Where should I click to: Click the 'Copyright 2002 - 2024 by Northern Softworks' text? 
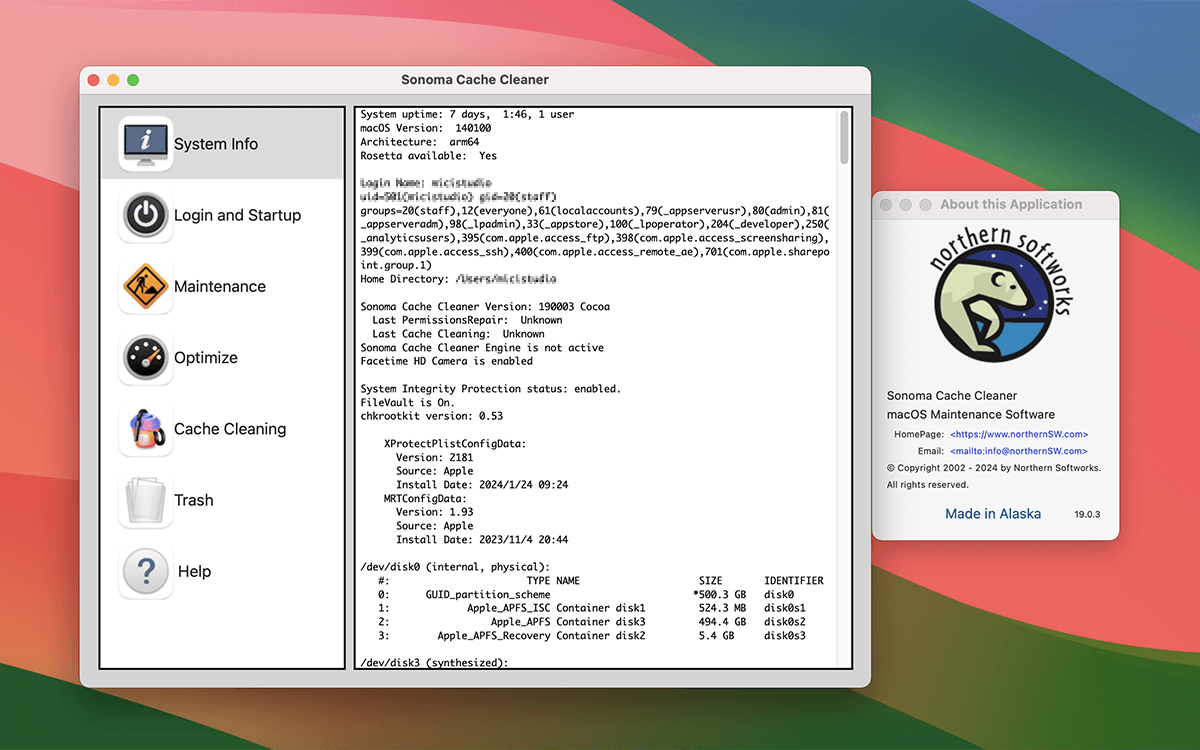[994, 468]
